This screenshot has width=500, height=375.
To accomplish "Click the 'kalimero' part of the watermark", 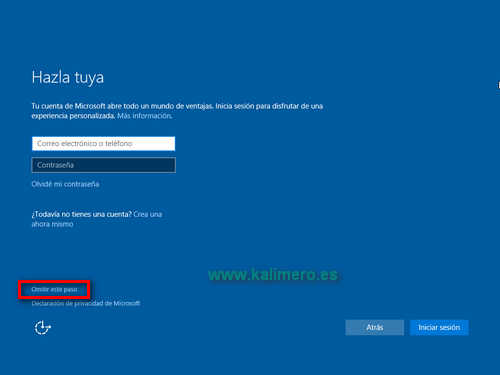I will coord(282,275).
